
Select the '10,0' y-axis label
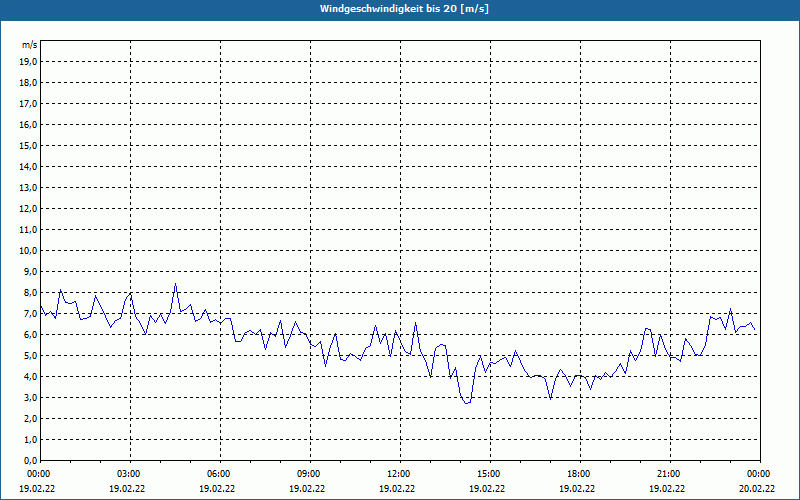[x=28, y=251]
